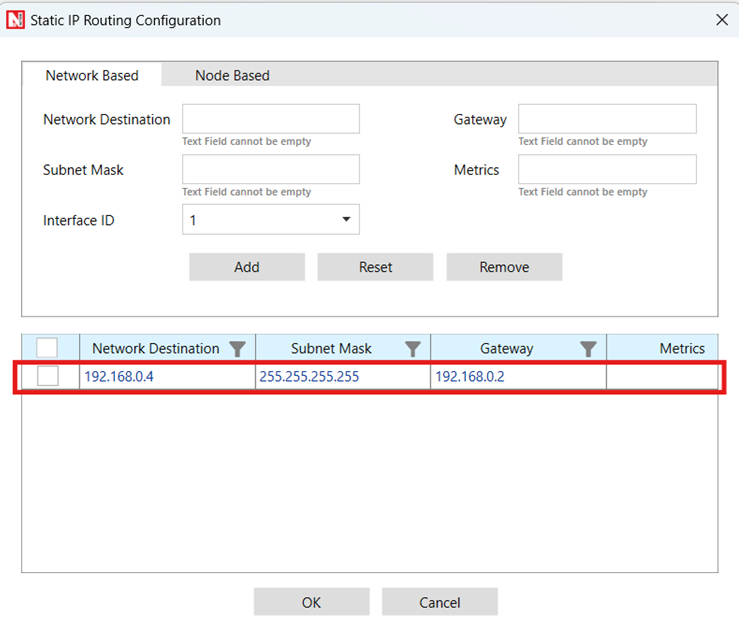Close the Static IP Routing dialog
Image resolution: width=739 pixels, height=642 pixels.
click(x=722, y=19)
